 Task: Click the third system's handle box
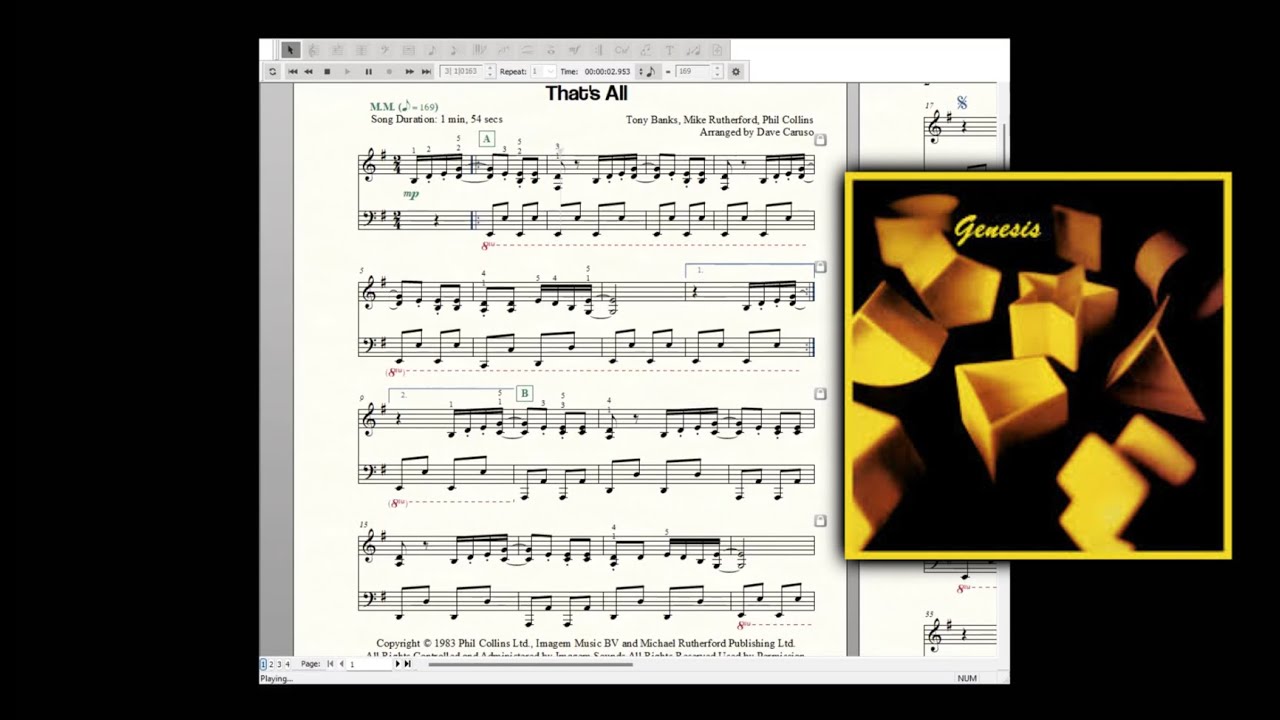820,394
